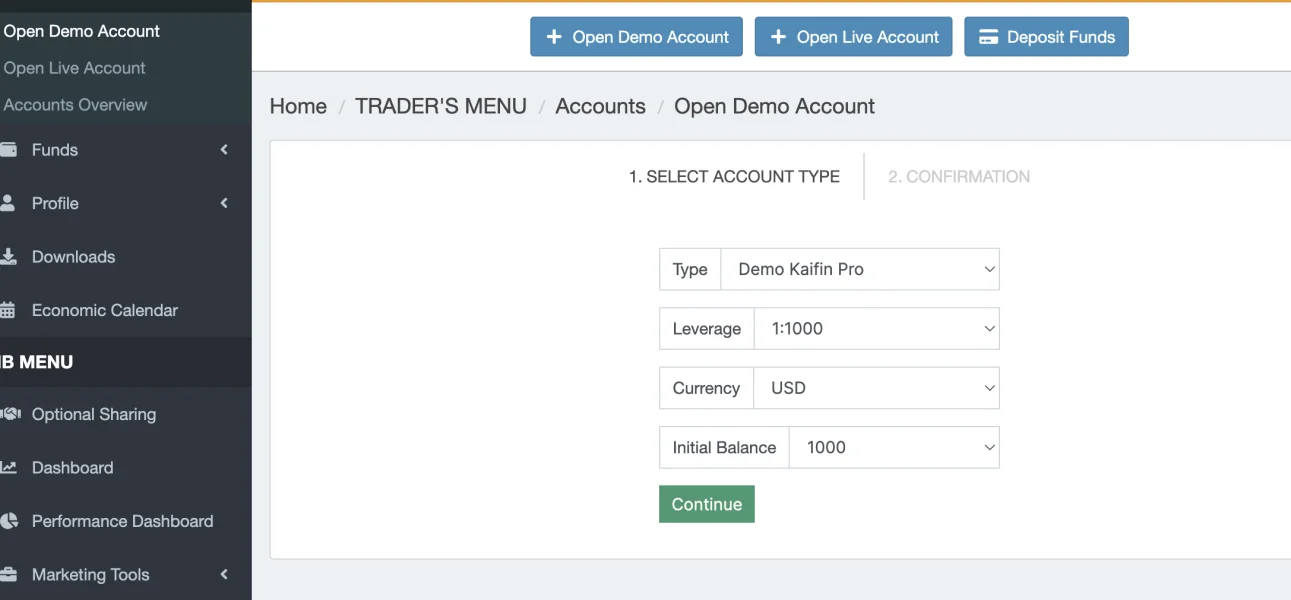This screenshot has height=600, width=1291.
Task: Click the Downloads arrow icon in sidebar
Action: [x=8, y=257]
